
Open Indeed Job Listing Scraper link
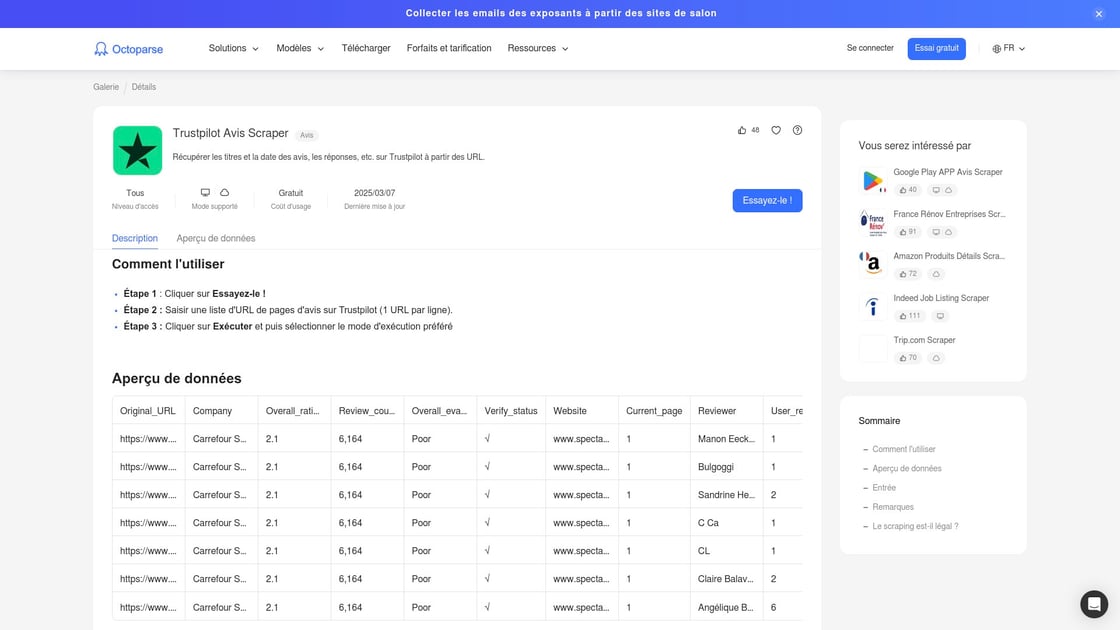pyautogui.click(x=941, y=299)
